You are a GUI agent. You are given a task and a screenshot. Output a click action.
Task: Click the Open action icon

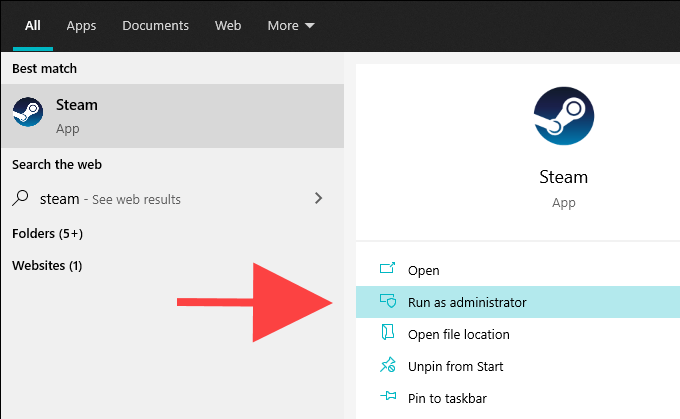(x=388, y=270)
